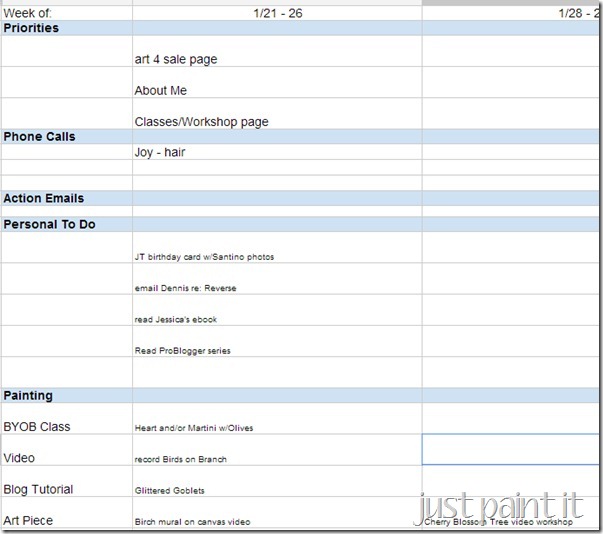Click the 'Glittered Goblets' blog tutorial cell
Image resolution: width=603 pixels, height=534 pixels.
[277, 481]
